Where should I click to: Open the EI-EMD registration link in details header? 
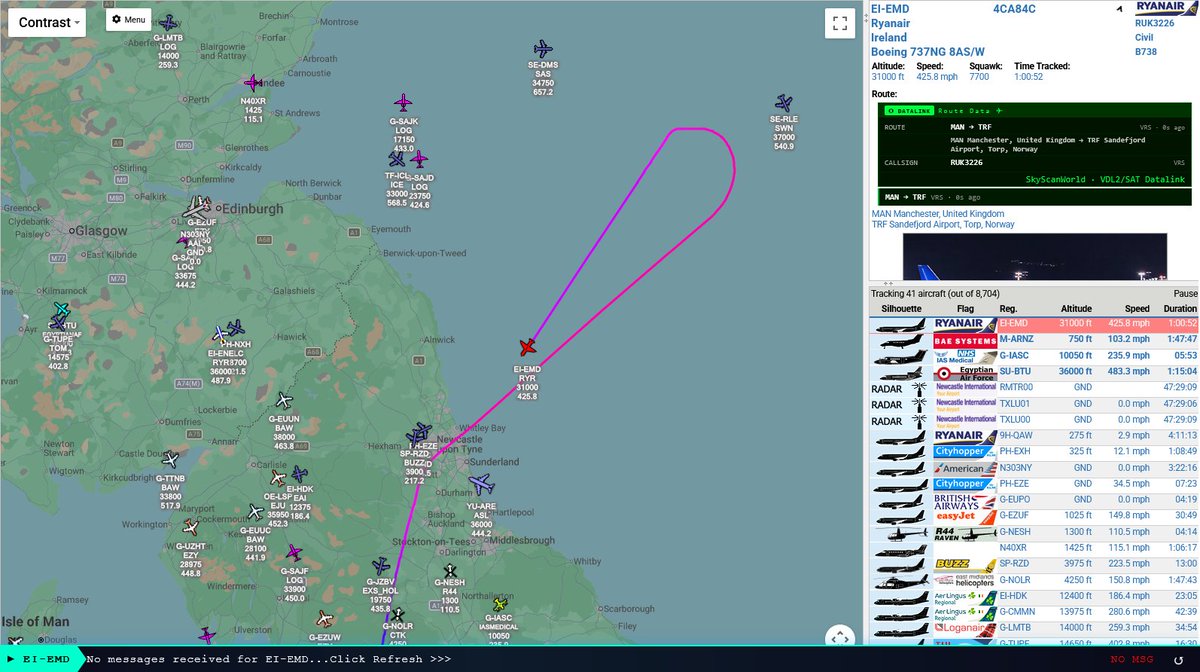(x=889, y=9)
